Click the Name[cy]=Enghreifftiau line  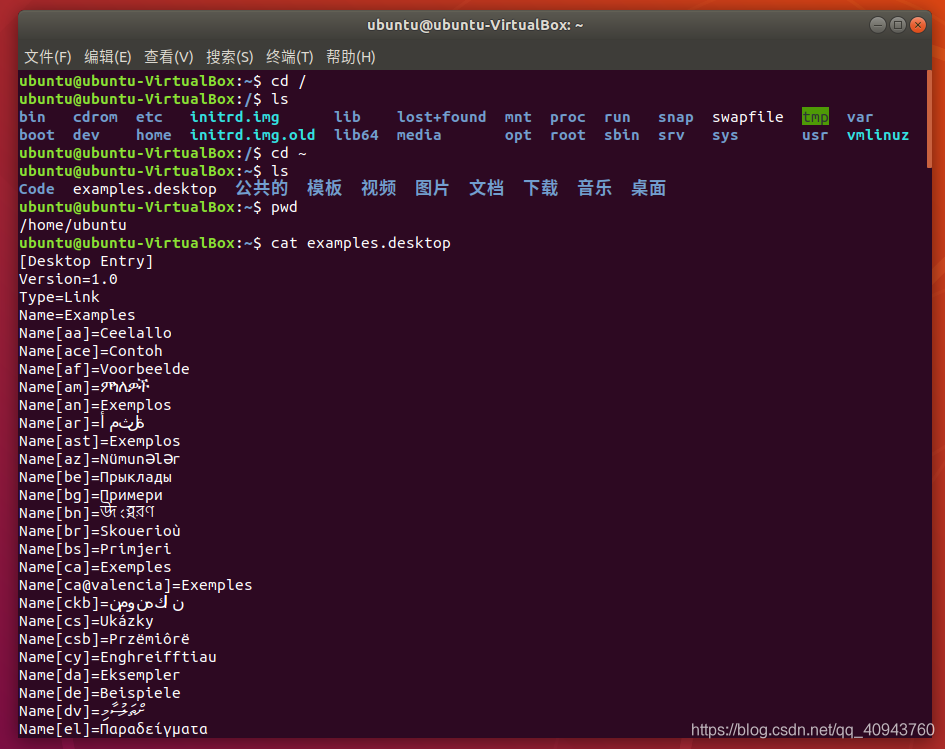tap(118, 657)
